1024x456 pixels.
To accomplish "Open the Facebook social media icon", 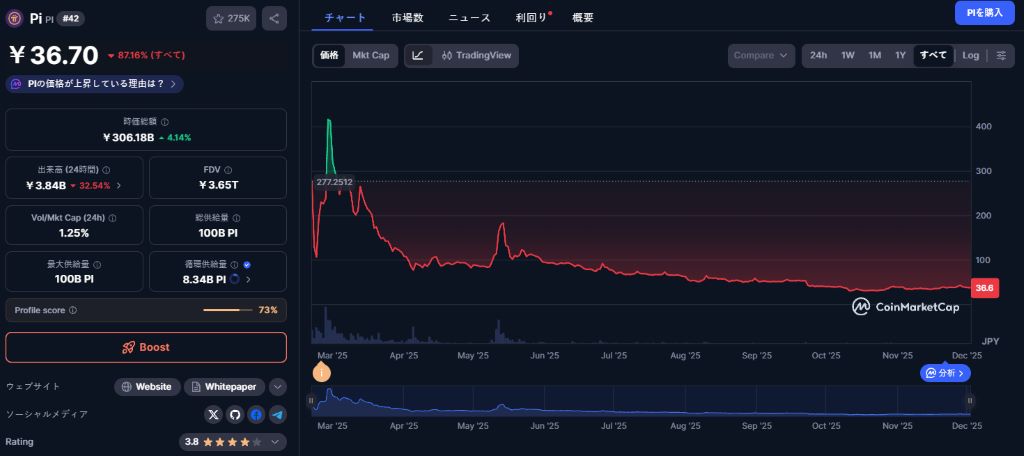I will pyautogui.click(x=256, y=414).
